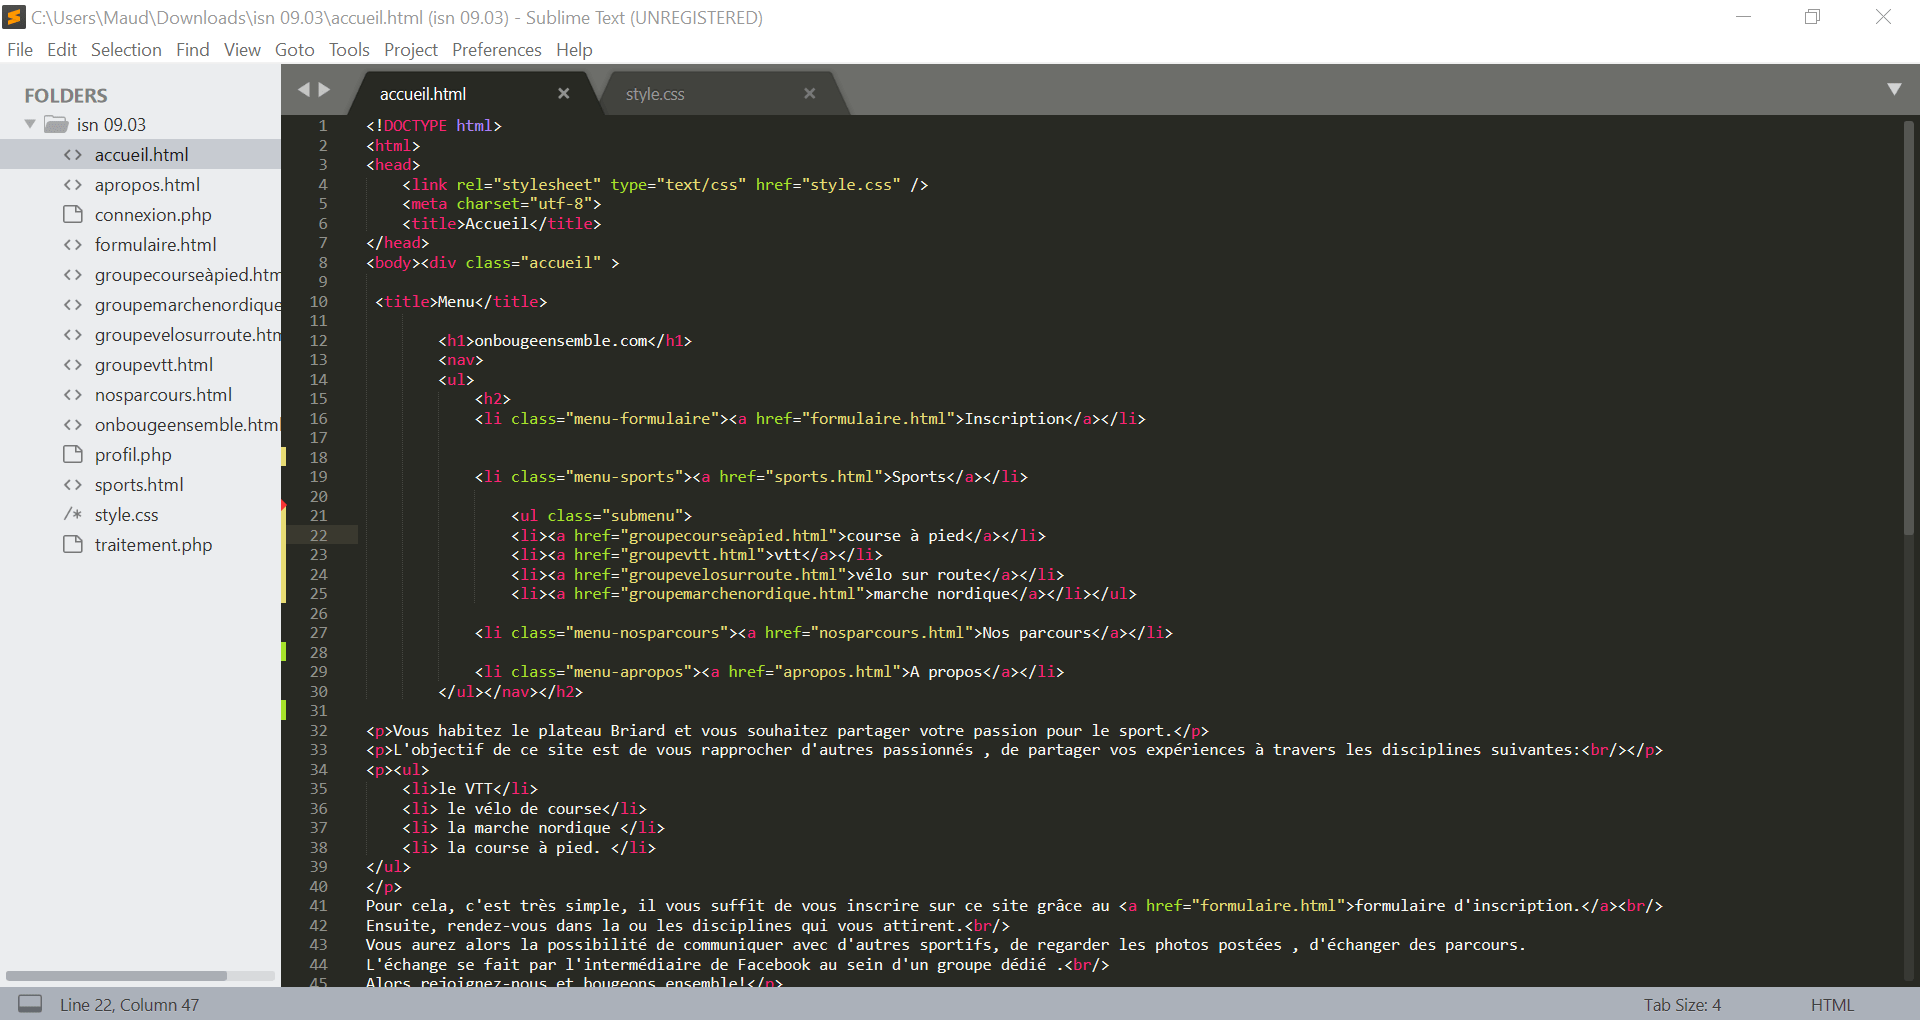Toggle the side bar panel switcher icon
The image size is (1920, 1020).
pyautogui.click(x=30, y=1004)
